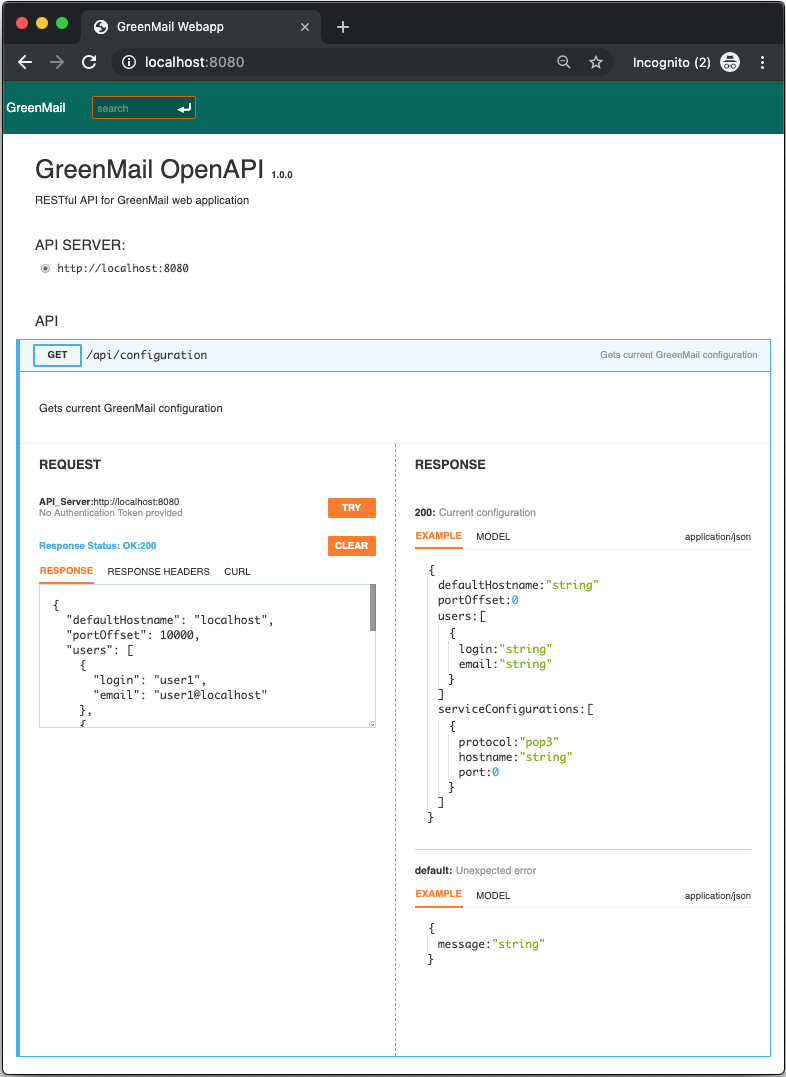Click 'RESTful API for GreenMail web application' text

click(142, 201)
